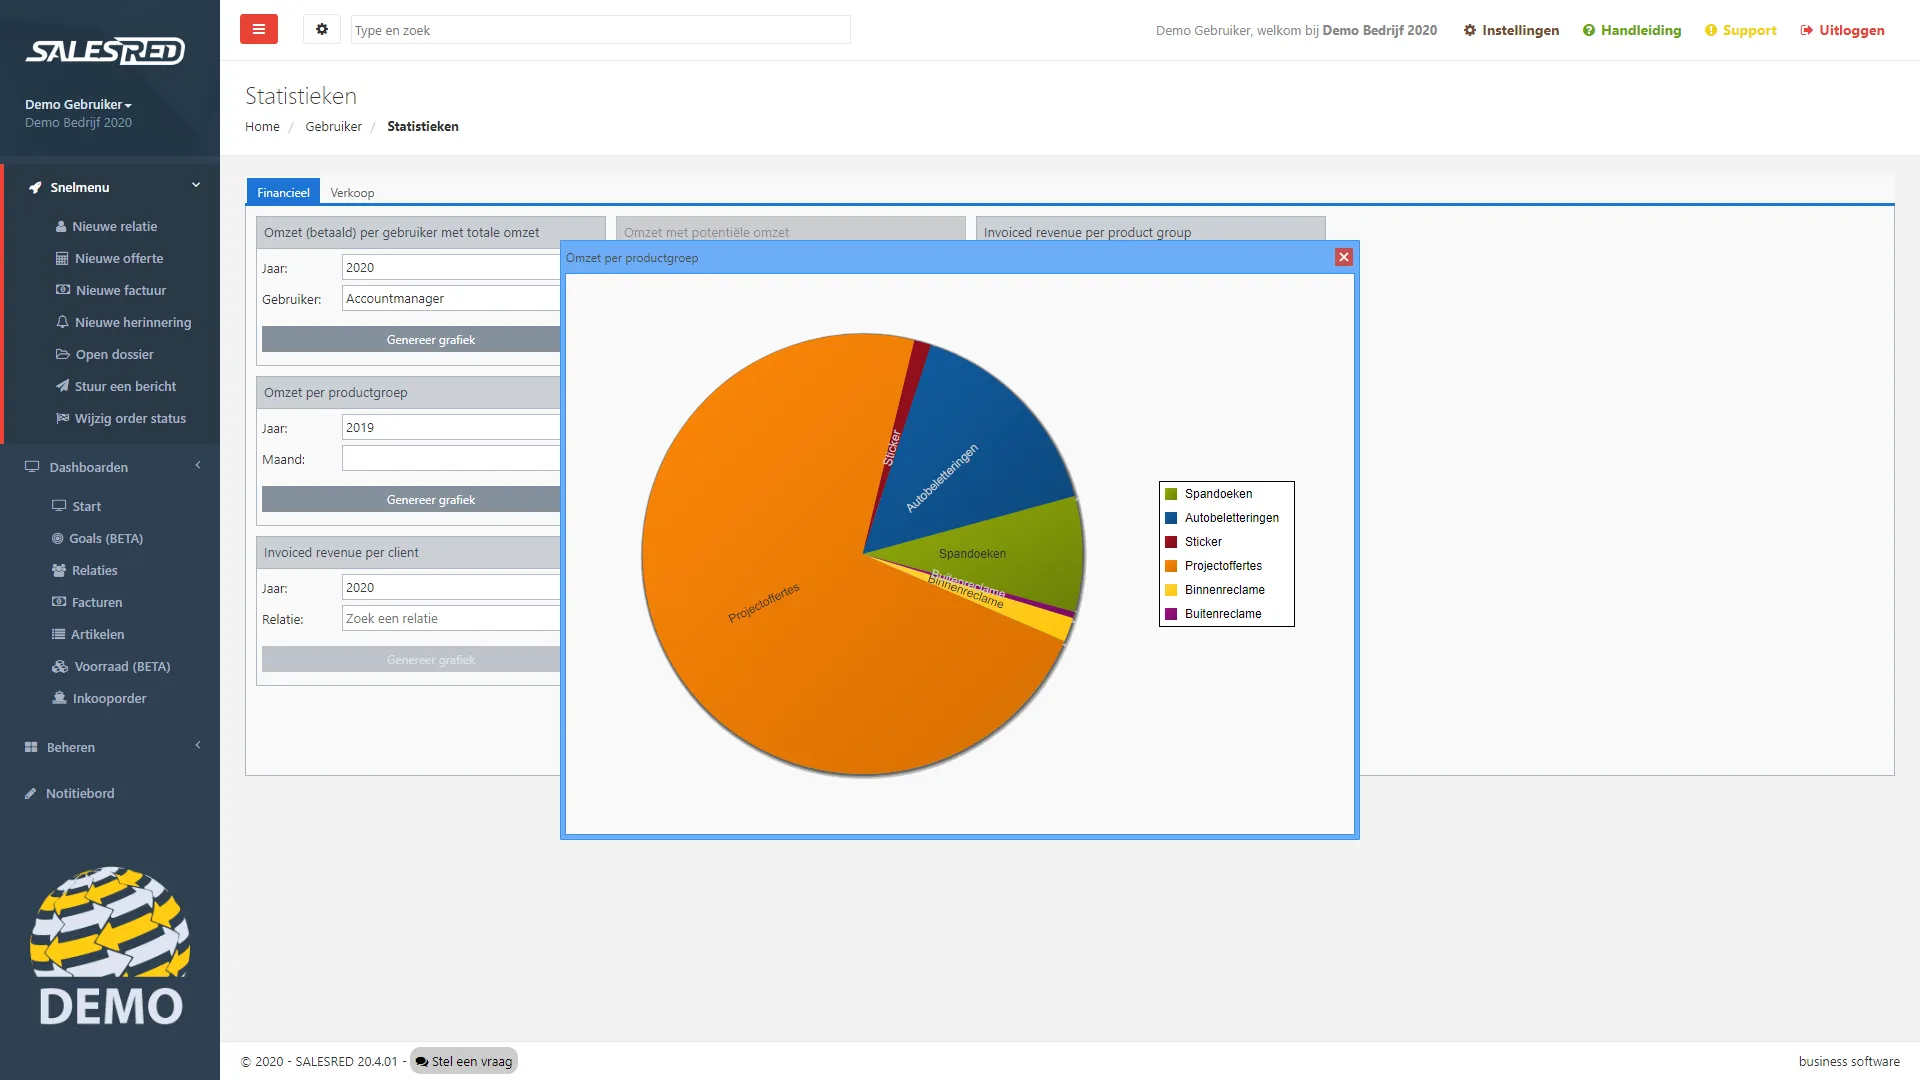Open the Demo Gebruiker user dropdown
Screen dimensions: 1920x1080
(x=78, y=104)
